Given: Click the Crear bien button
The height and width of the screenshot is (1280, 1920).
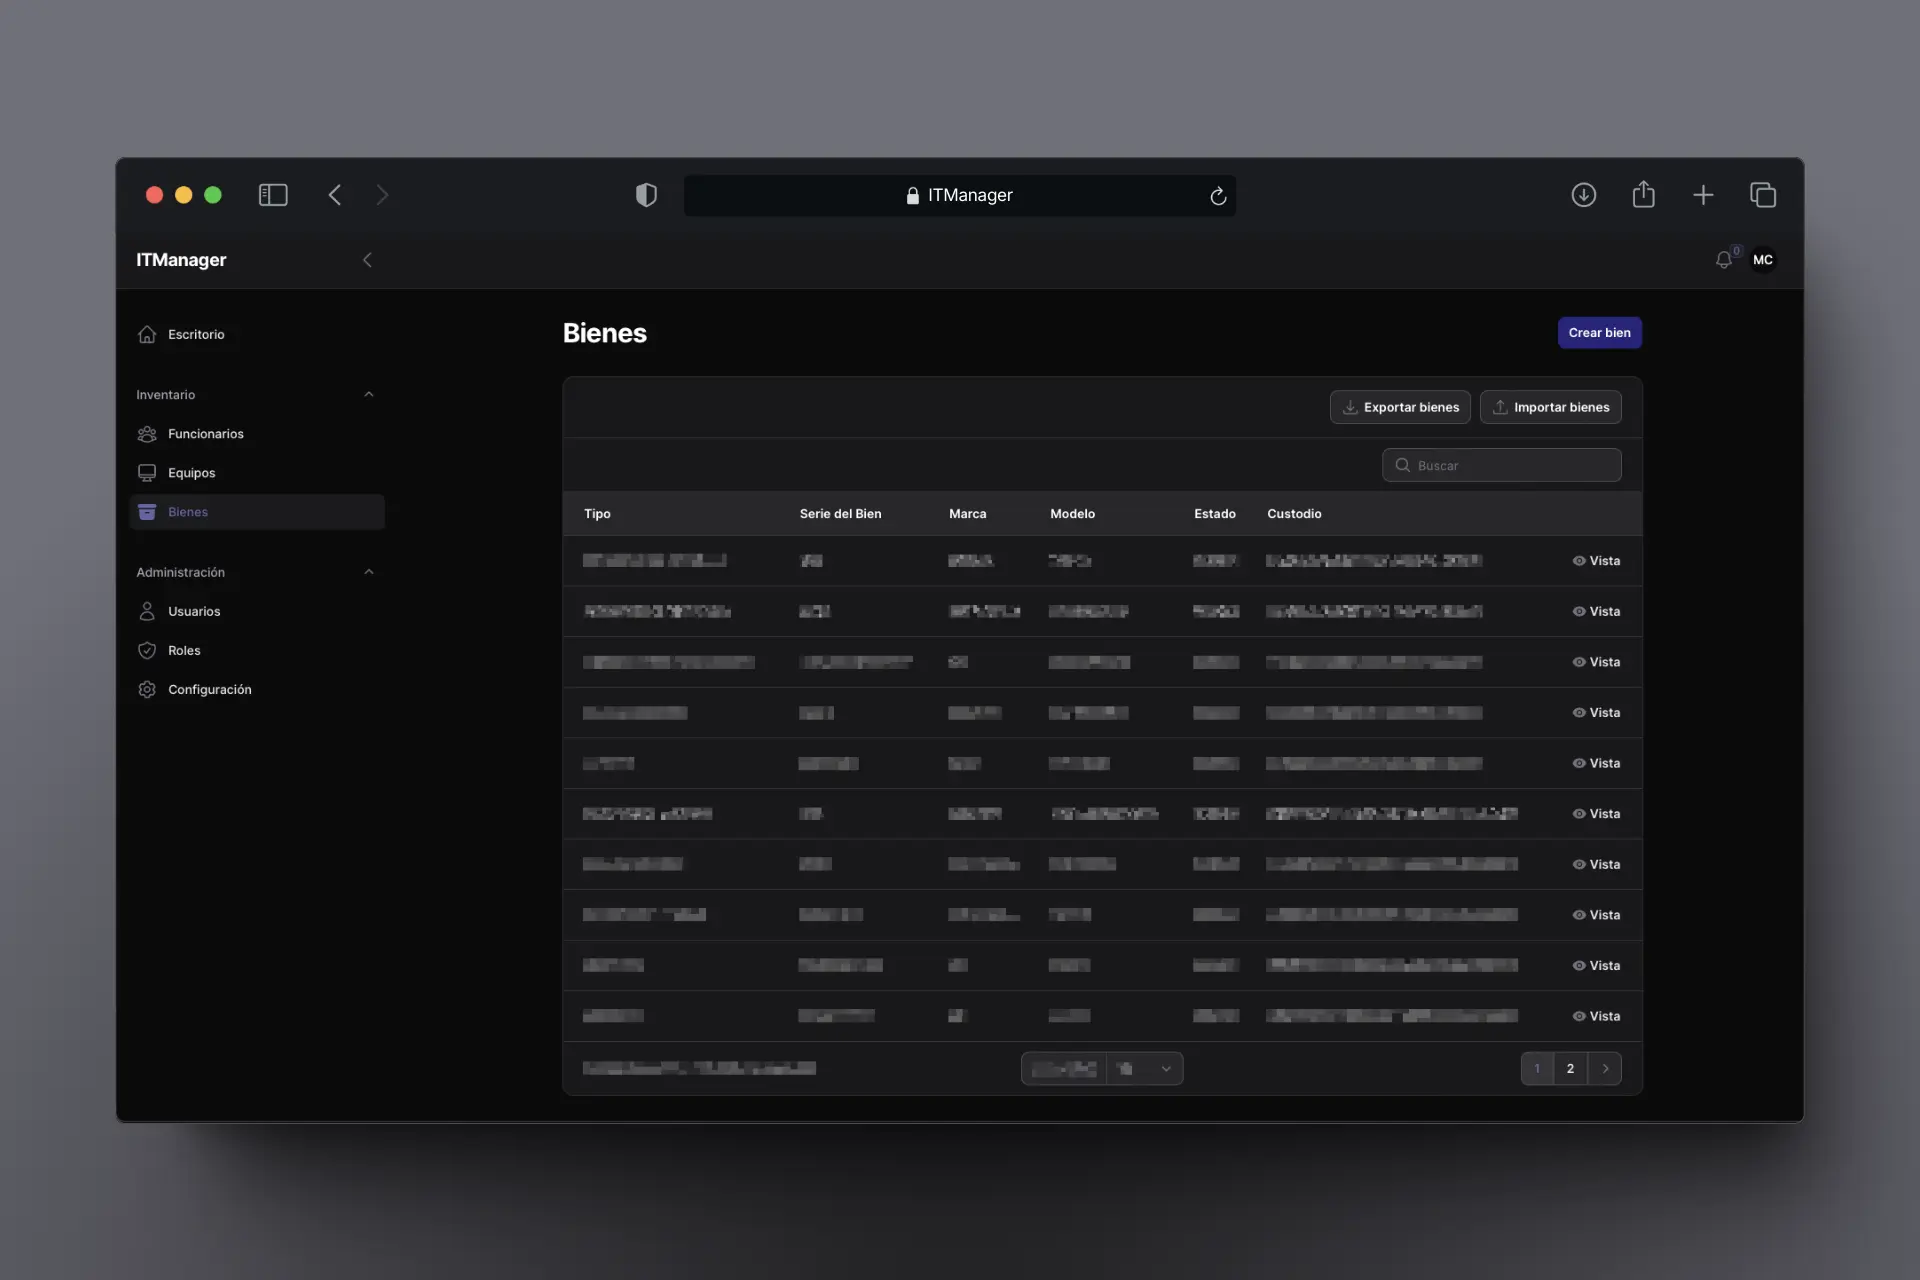Looking at the screenshot, I should (x=1598, y=333).
